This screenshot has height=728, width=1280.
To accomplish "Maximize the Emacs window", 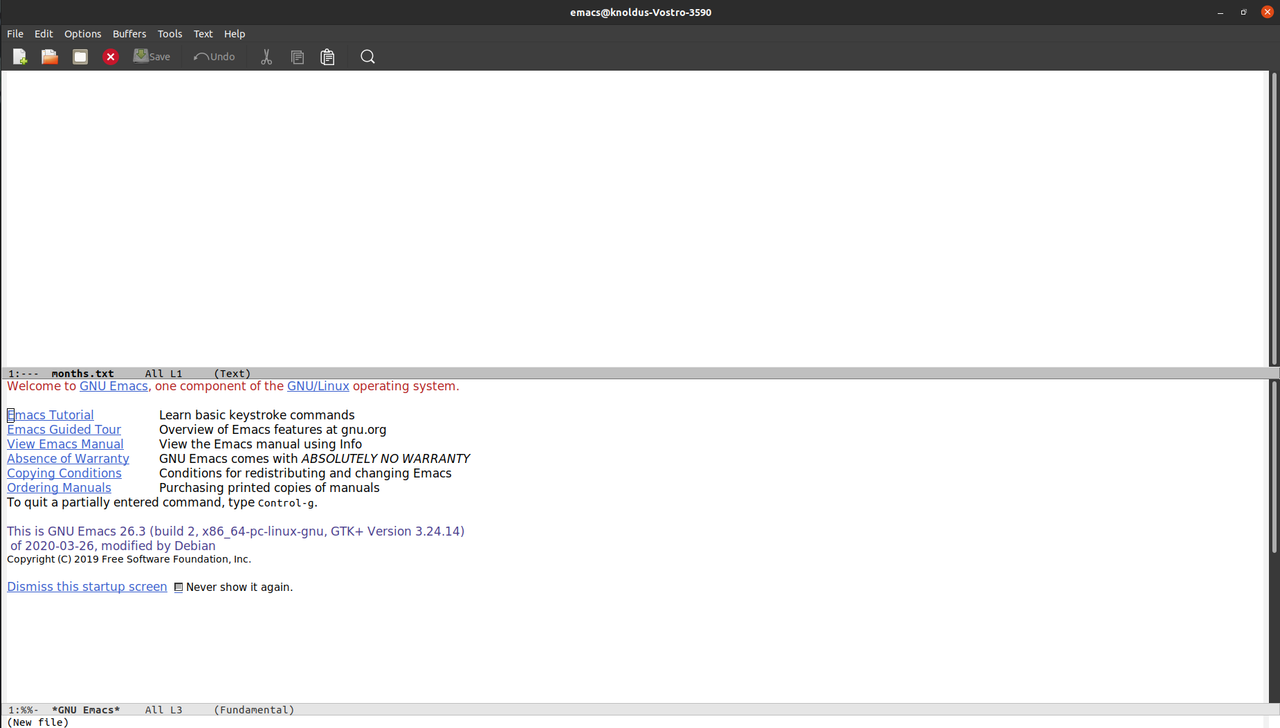I will click(x=1243, y=12).
